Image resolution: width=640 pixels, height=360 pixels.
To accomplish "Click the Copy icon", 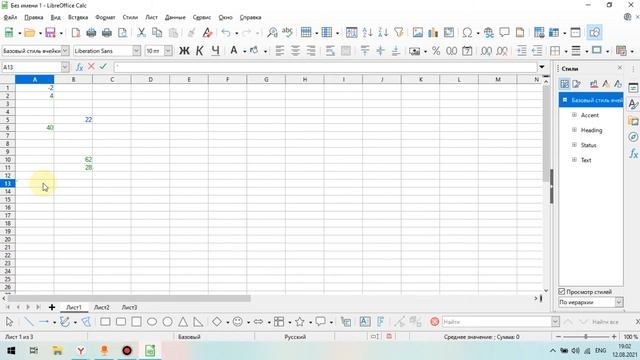I will tap(157, 33).
